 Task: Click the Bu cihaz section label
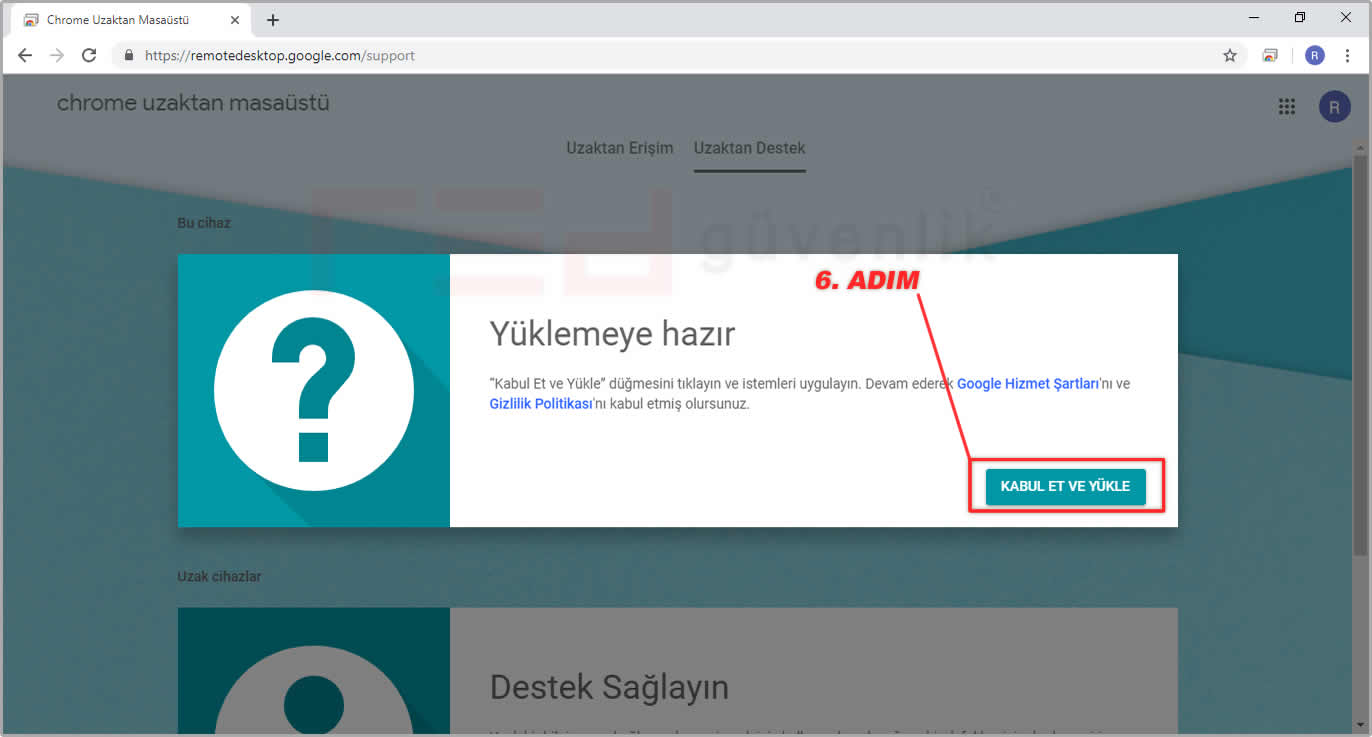[x=204, y=223]
